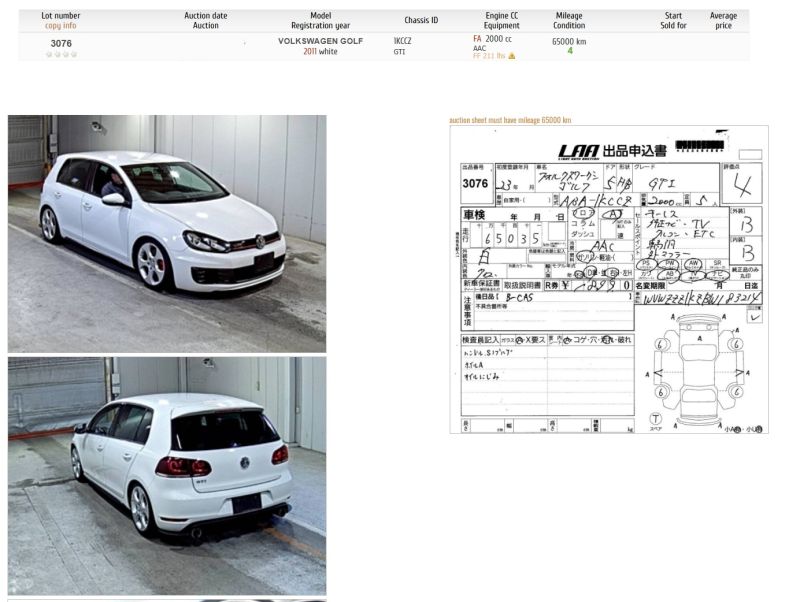Click the warning triangle icon beside FF 211 lhs
The width and height of the screenshot is (800, 602).
512,56
